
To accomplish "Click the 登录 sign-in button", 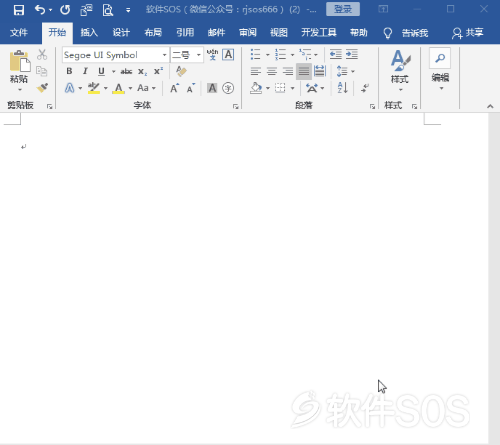I will pos(343,9).
